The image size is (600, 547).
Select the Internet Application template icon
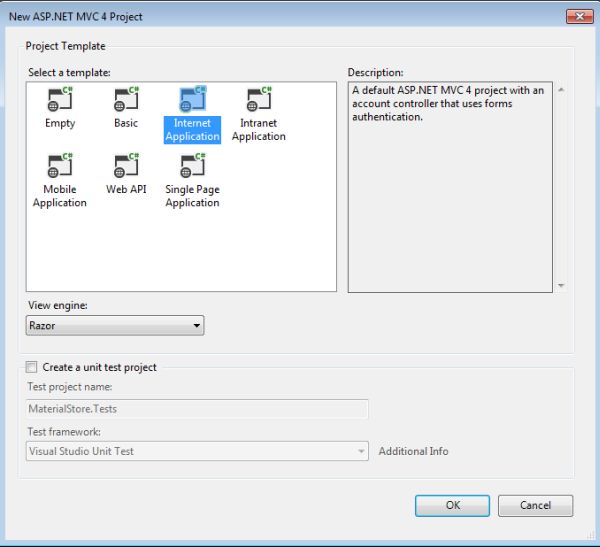[192, 99]
